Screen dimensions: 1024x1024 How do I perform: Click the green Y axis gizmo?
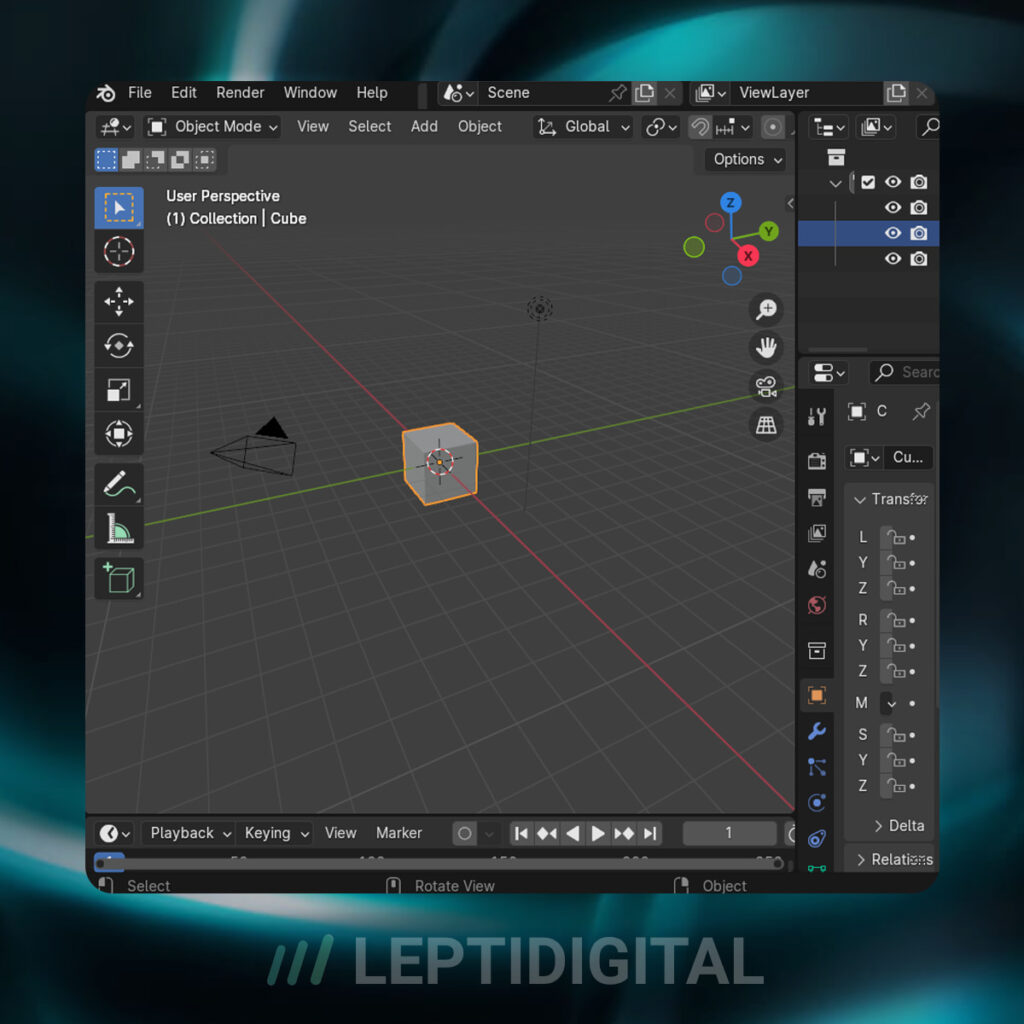point(769,231)
